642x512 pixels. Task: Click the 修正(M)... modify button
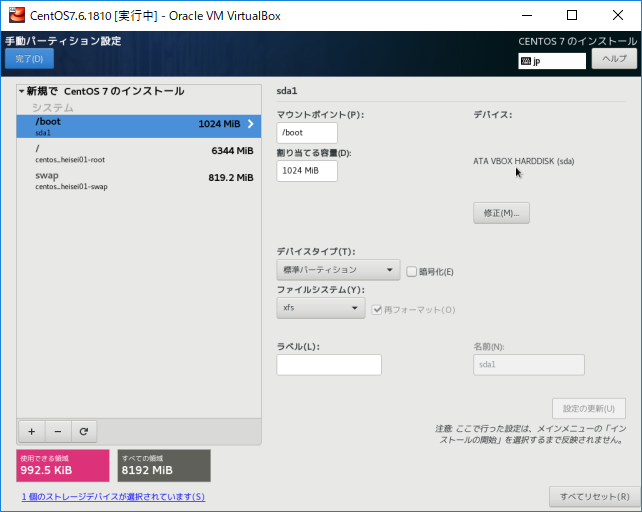501,213
